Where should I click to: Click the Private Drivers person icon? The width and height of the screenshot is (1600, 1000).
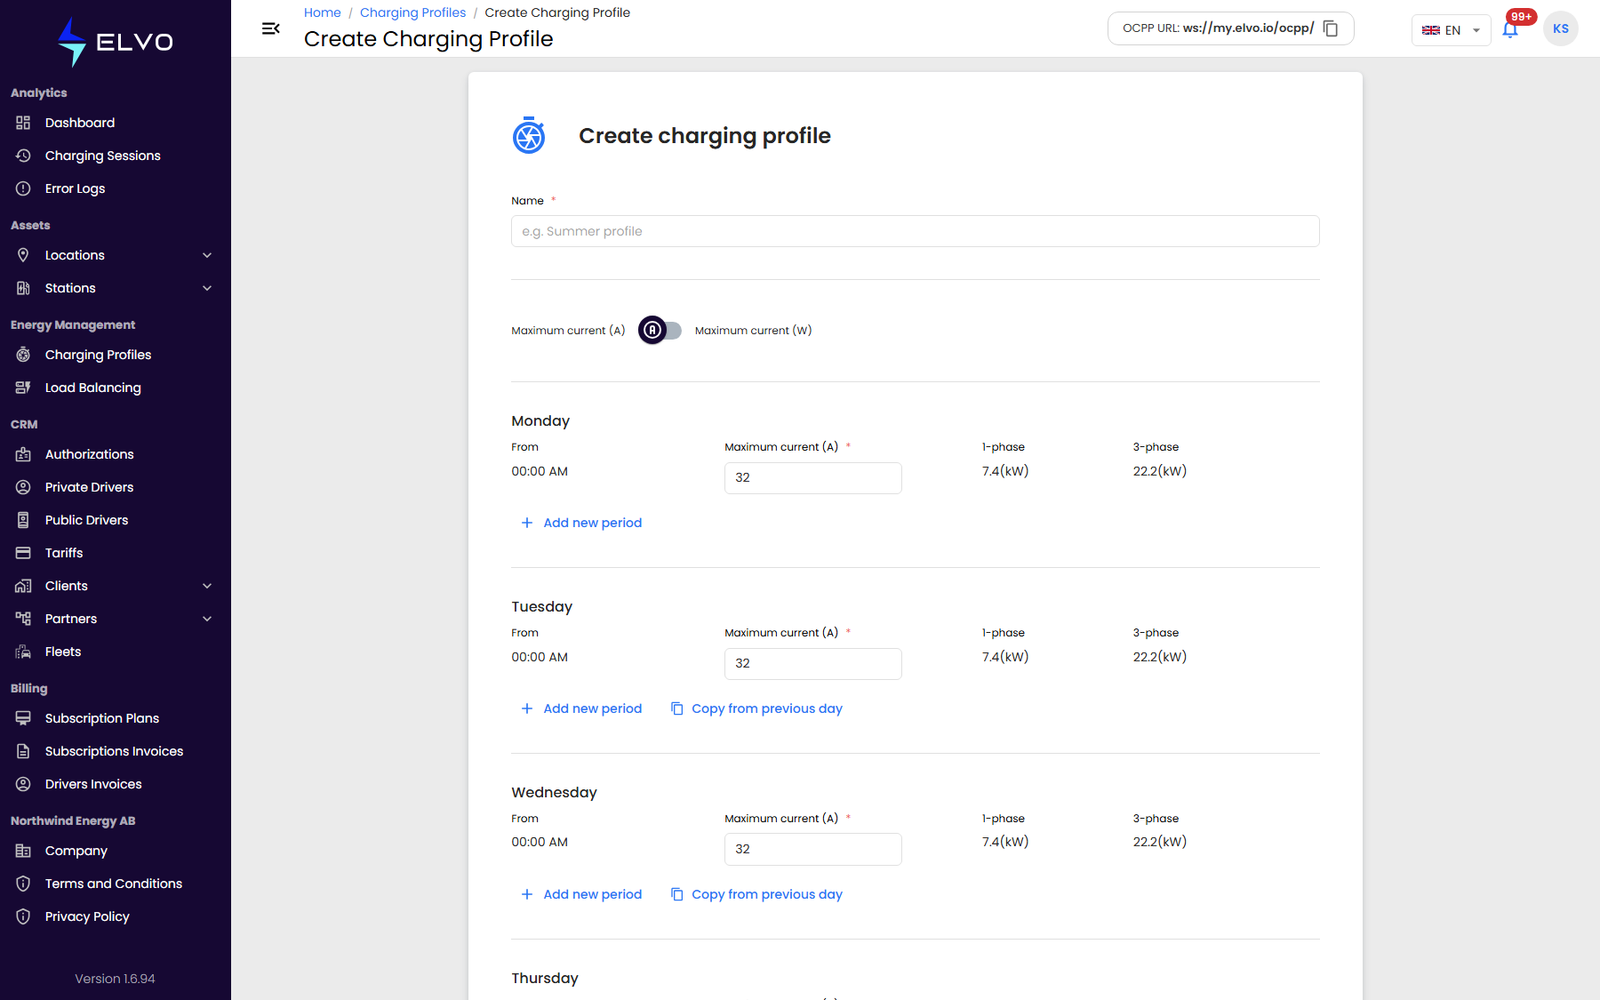23,487
